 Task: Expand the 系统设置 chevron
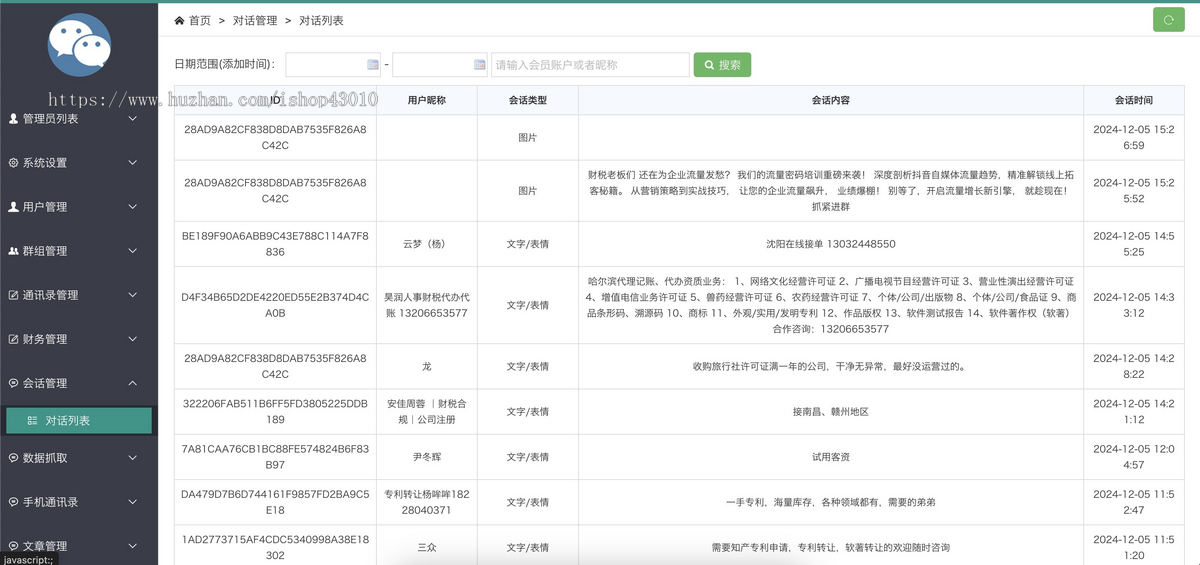[x=133, y=163]
